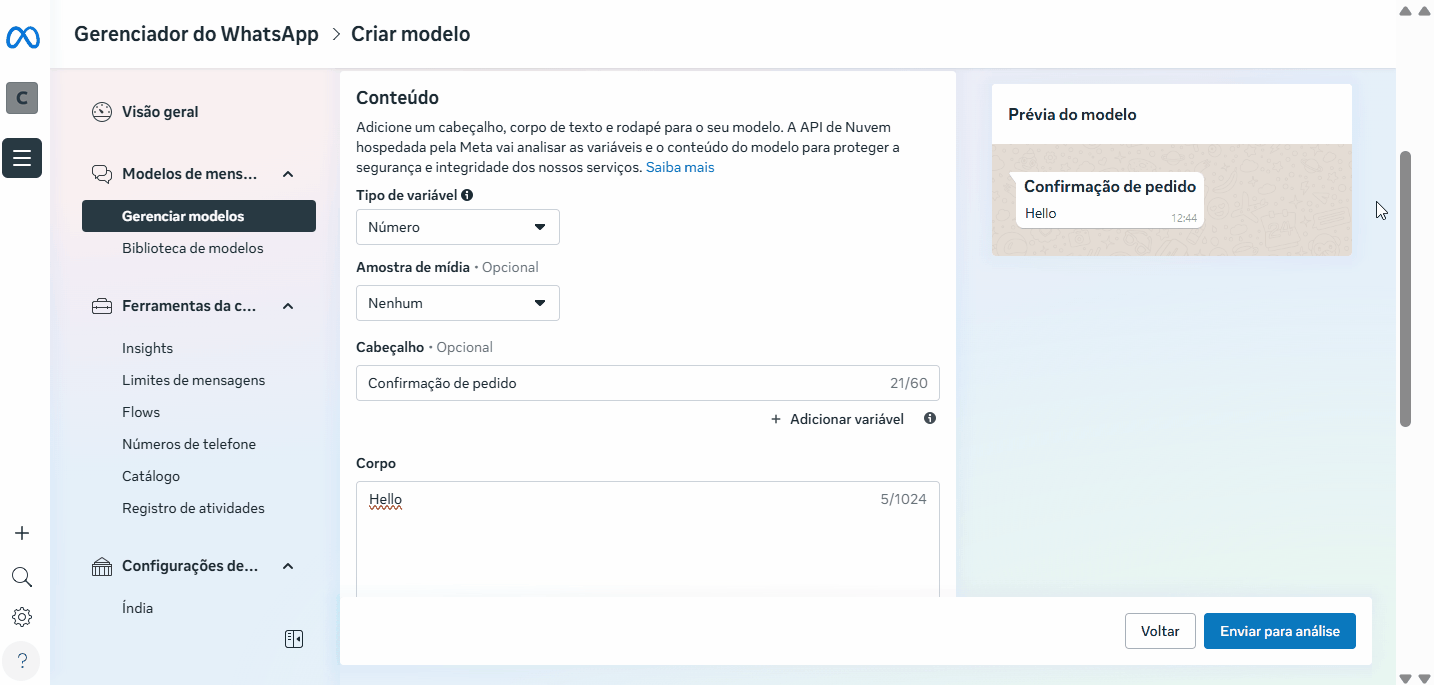Collapse Modelos de mensagem section
This screenshot has width=1434, height=685.
coord(288,174)
